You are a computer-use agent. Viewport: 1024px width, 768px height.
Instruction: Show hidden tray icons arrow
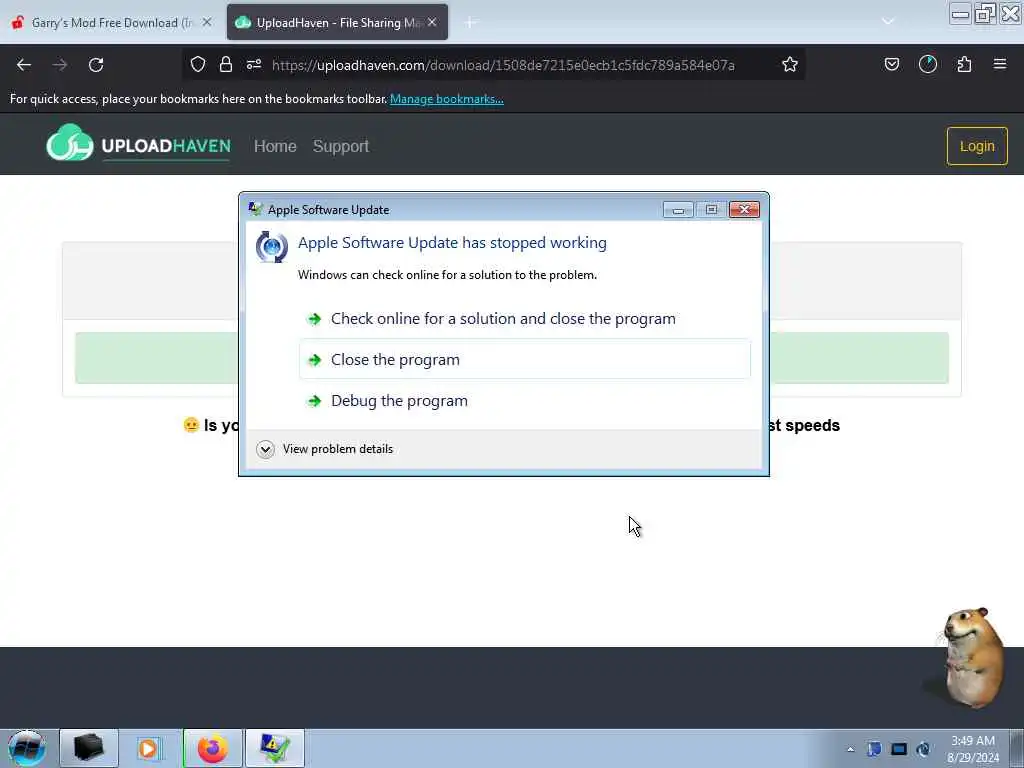[x=850, y=750]
